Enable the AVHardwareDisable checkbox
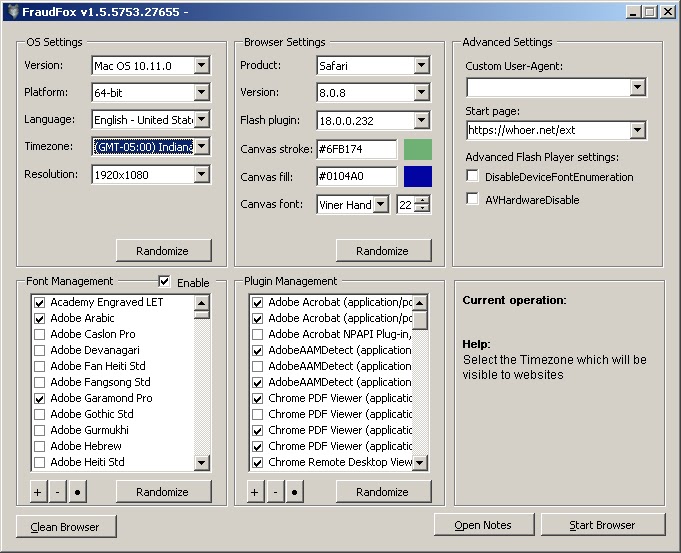The width and height of the screenshot is (681, 553). tap(472, 199)
